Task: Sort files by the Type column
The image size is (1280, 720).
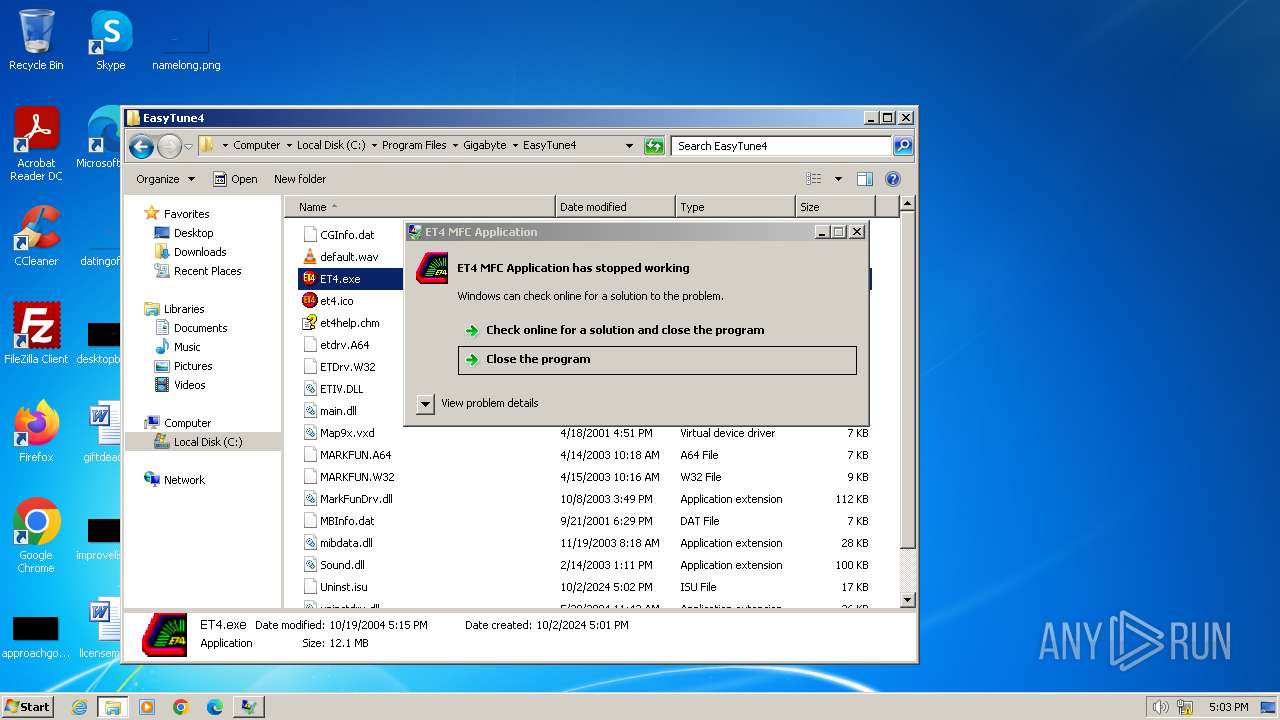Action: pyautogui.click(x=735, y=207)
